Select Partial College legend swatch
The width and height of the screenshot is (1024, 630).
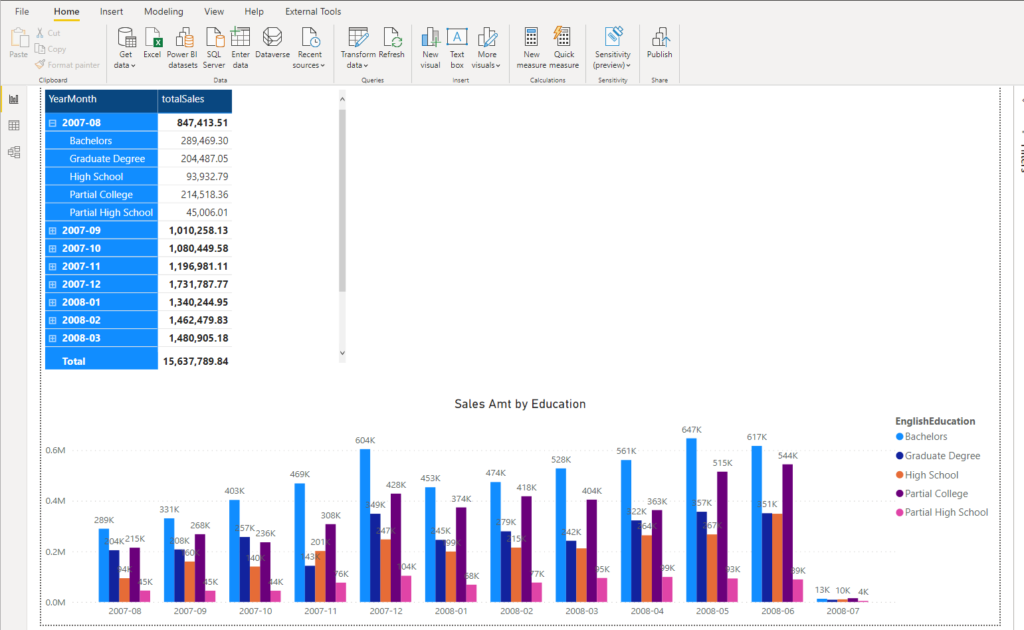click(x=899, y=494)
